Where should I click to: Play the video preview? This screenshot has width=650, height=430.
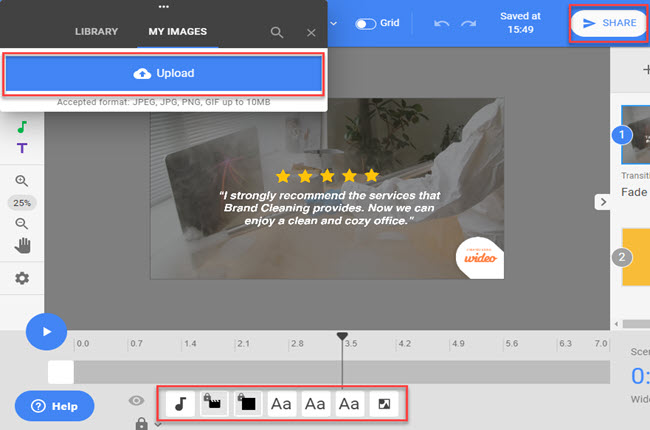[x=46, y=332]
